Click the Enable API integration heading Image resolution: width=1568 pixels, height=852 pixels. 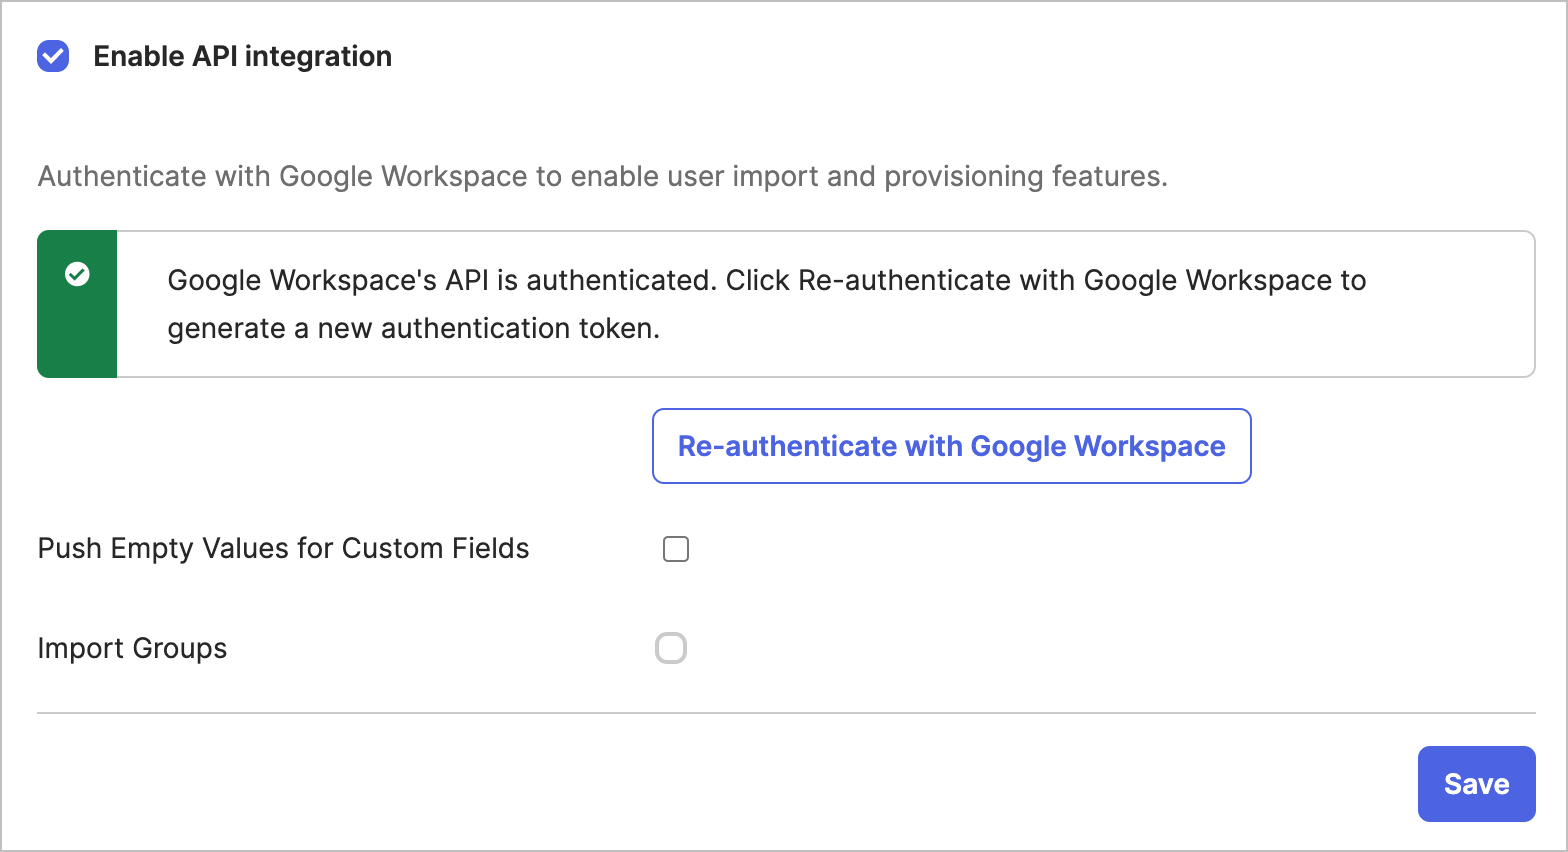(242, 56)
